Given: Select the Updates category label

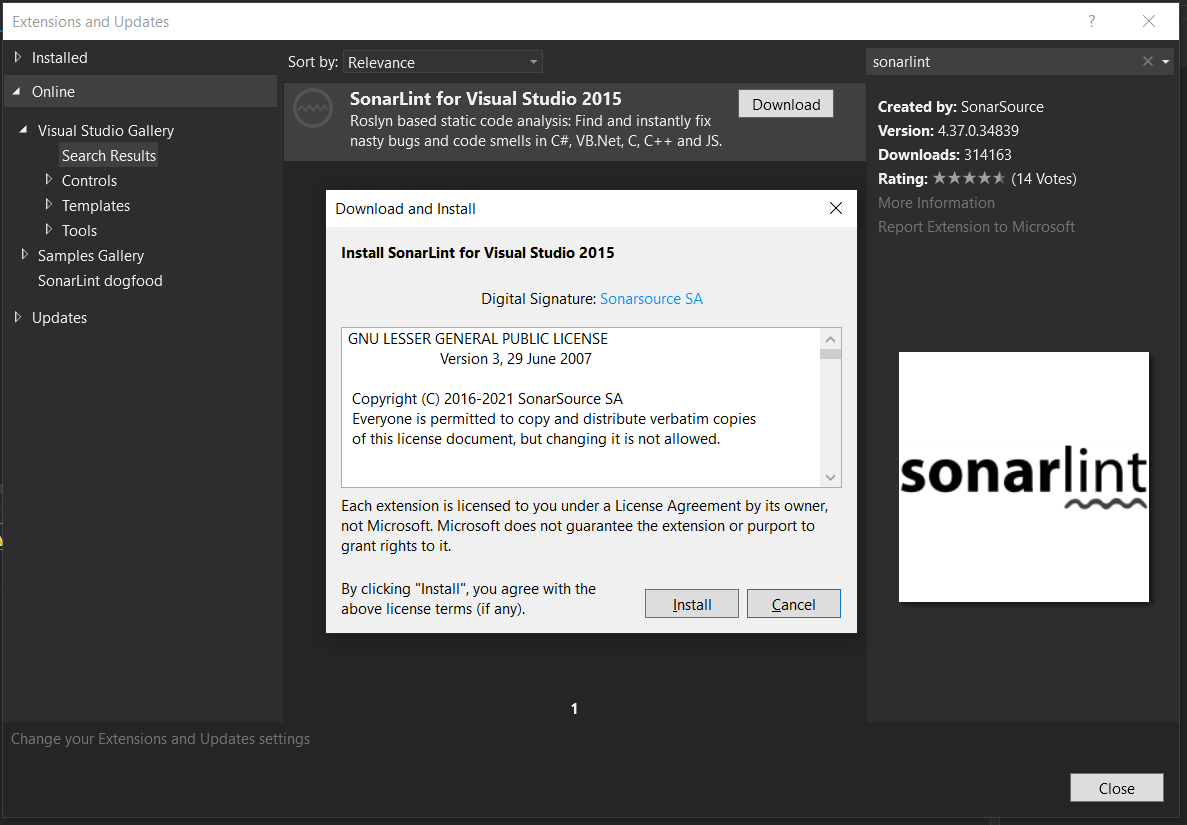Looking at the screenshot, I should (59, 318).
